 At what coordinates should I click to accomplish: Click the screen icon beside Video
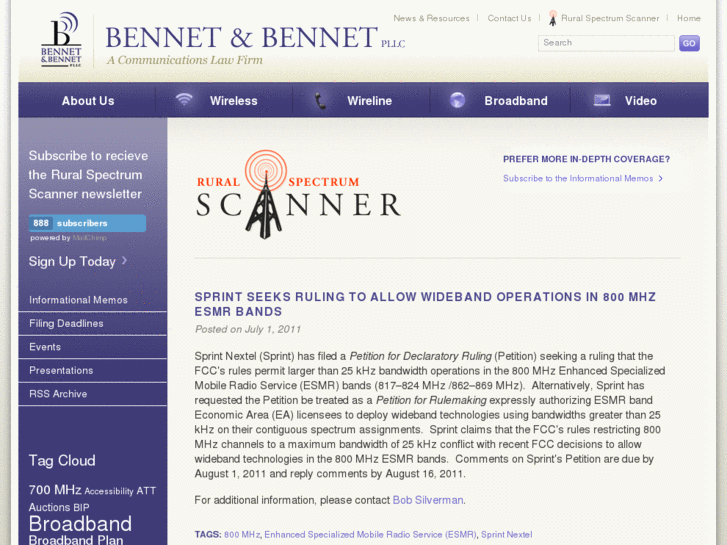pos(602,100)
